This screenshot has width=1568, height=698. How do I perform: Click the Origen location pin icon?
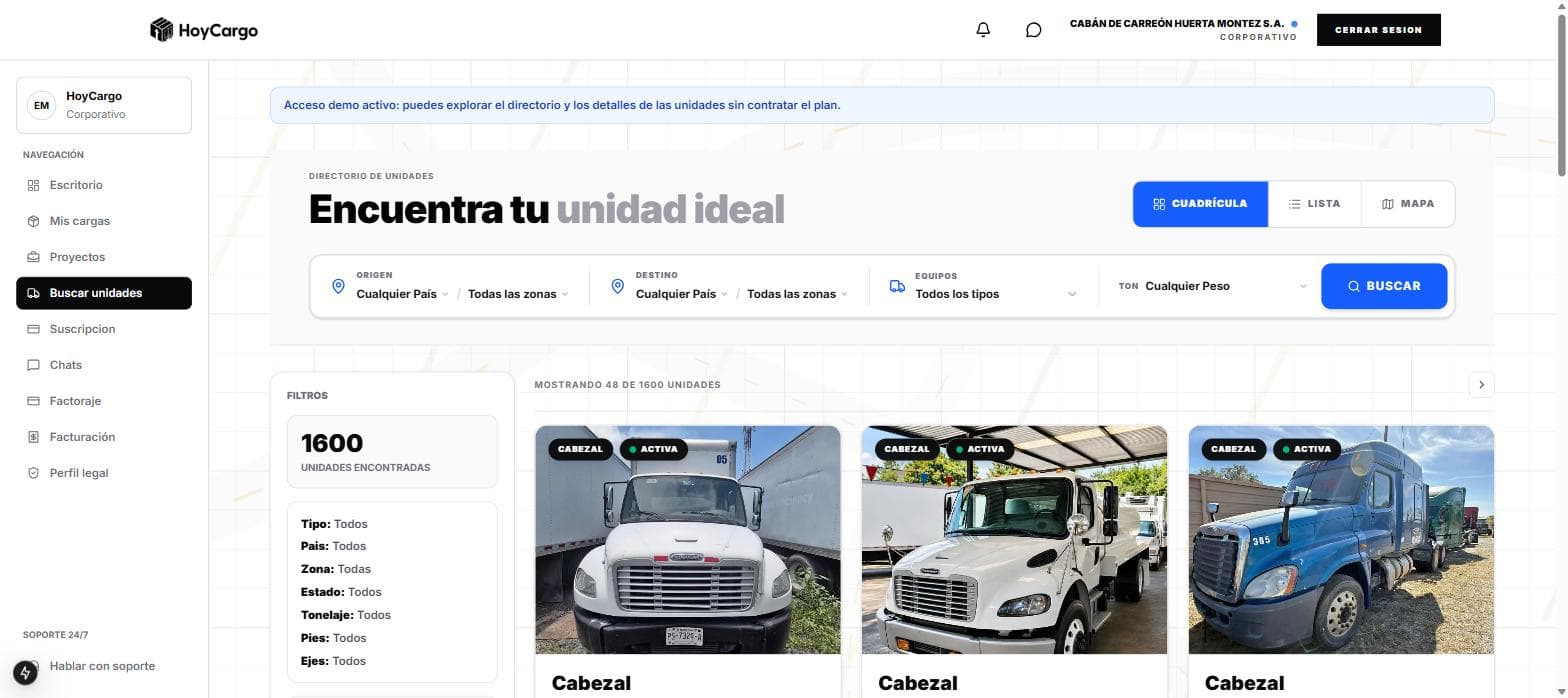click(x=338, y=287)
